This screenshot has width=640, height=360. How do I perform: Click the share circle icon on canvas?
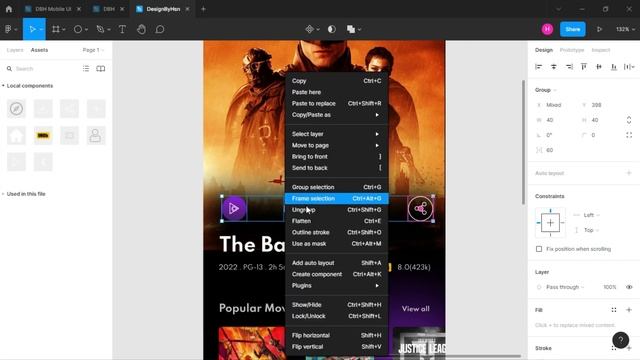(x=420, y=209)
